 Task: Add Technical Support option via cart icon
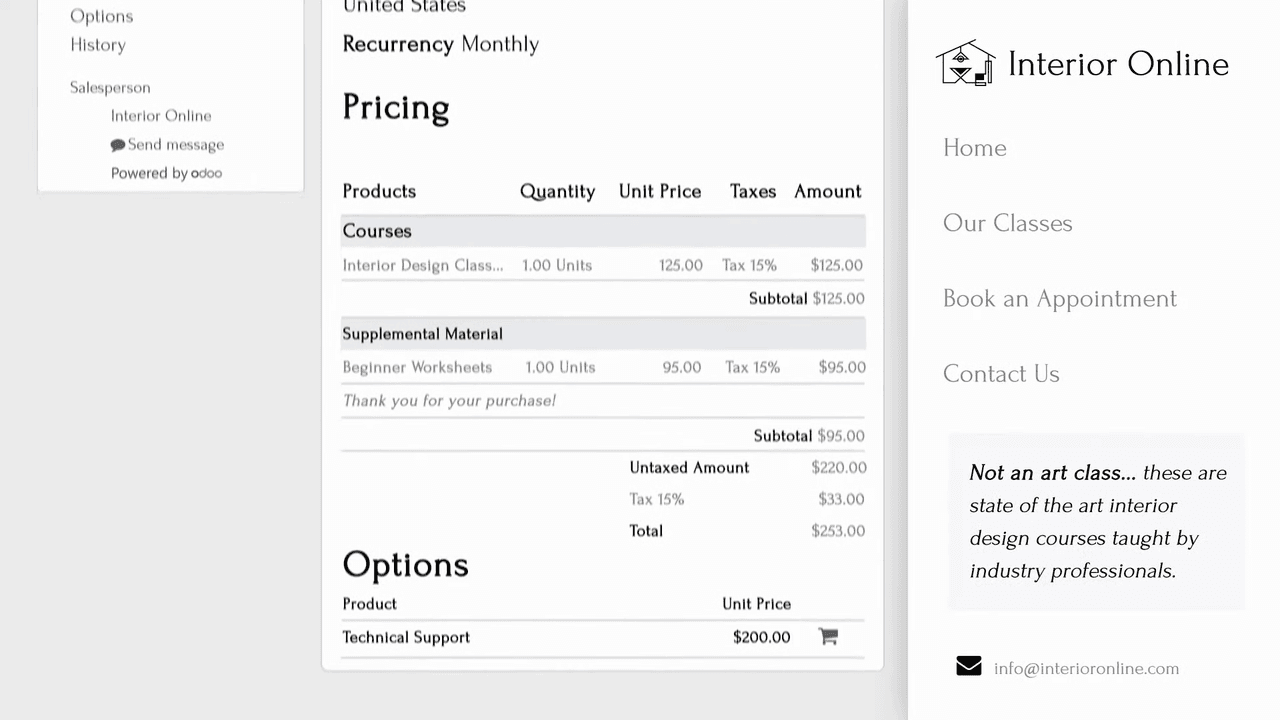point(828,637)
